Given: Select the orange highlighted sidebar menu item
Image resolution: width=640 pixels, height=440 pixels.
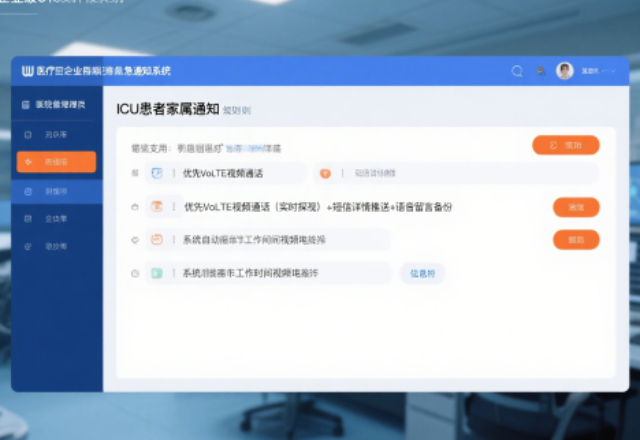Looking at the screenshot, I should click(56, 162).
